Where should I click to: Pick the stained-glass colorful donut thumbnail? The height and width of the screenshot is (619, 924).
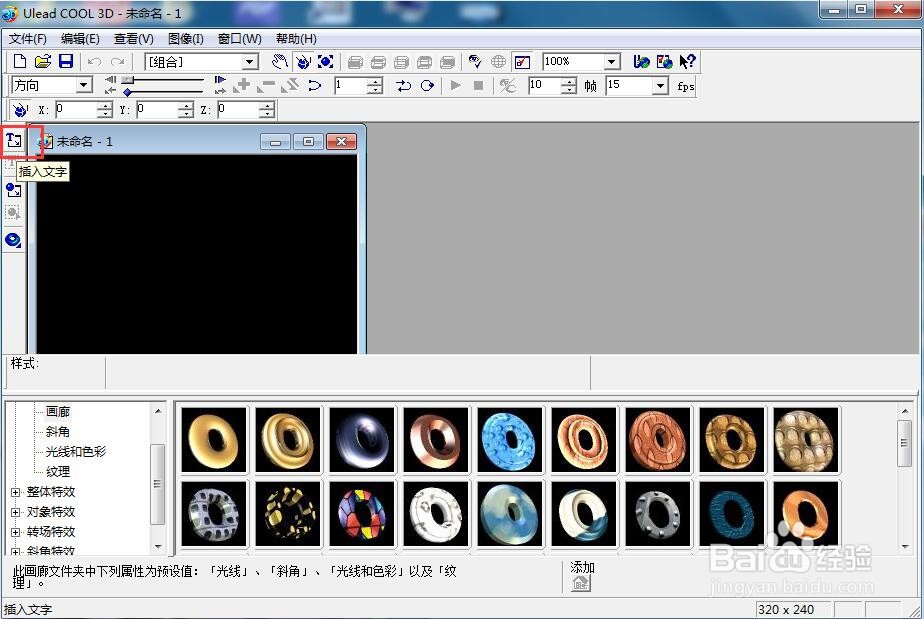pyautogui.click(x=362, y=513)
